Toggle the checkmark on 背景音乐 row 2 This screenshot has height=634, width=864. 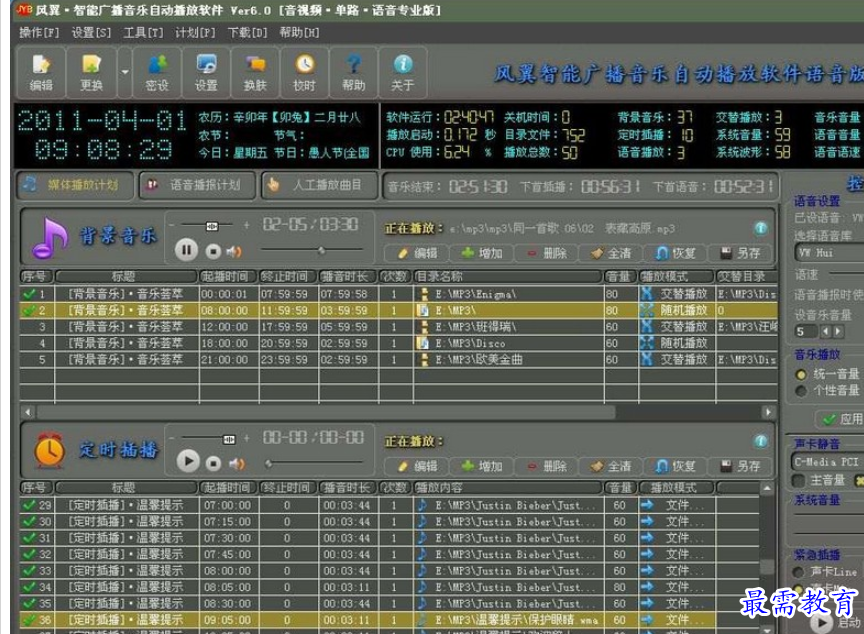coord(29,311)
